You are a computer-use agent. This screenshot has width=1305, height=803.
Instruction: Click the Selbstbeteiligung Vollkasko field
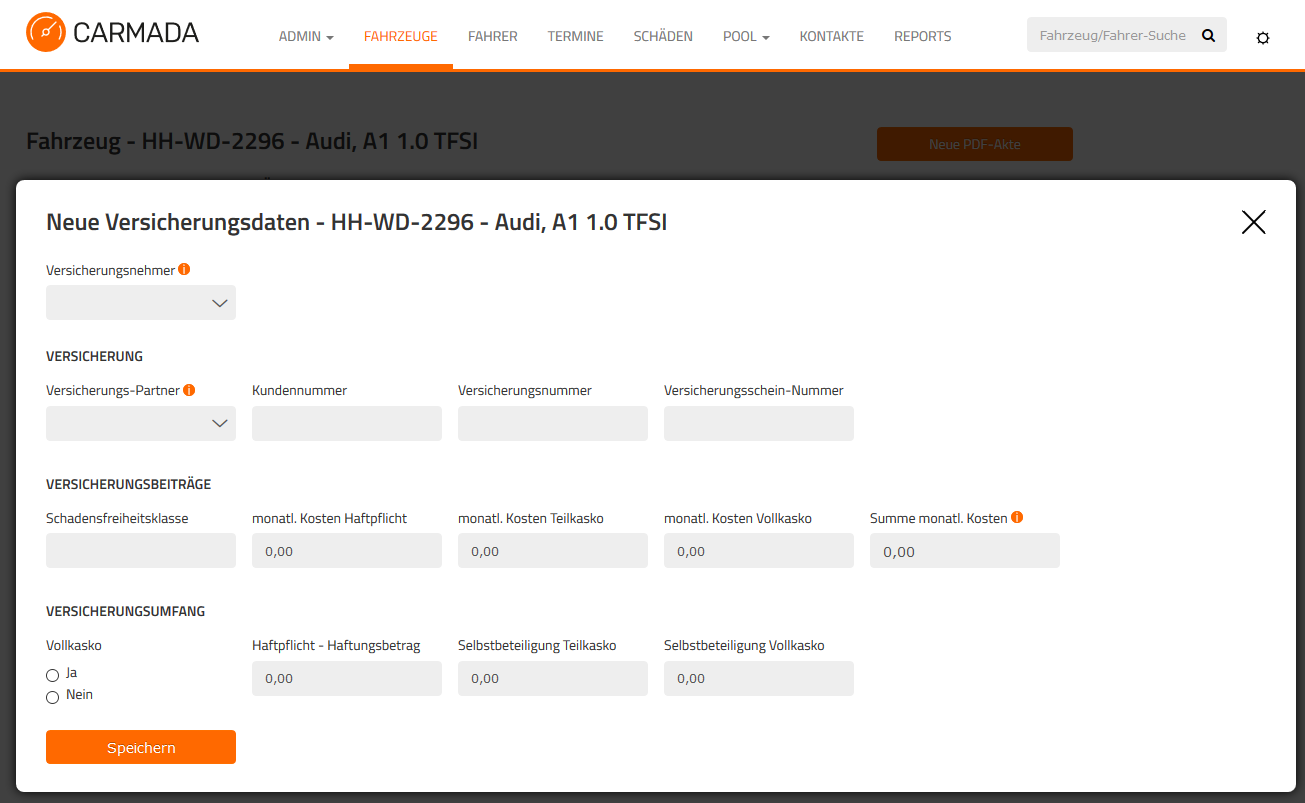point(759,678)
